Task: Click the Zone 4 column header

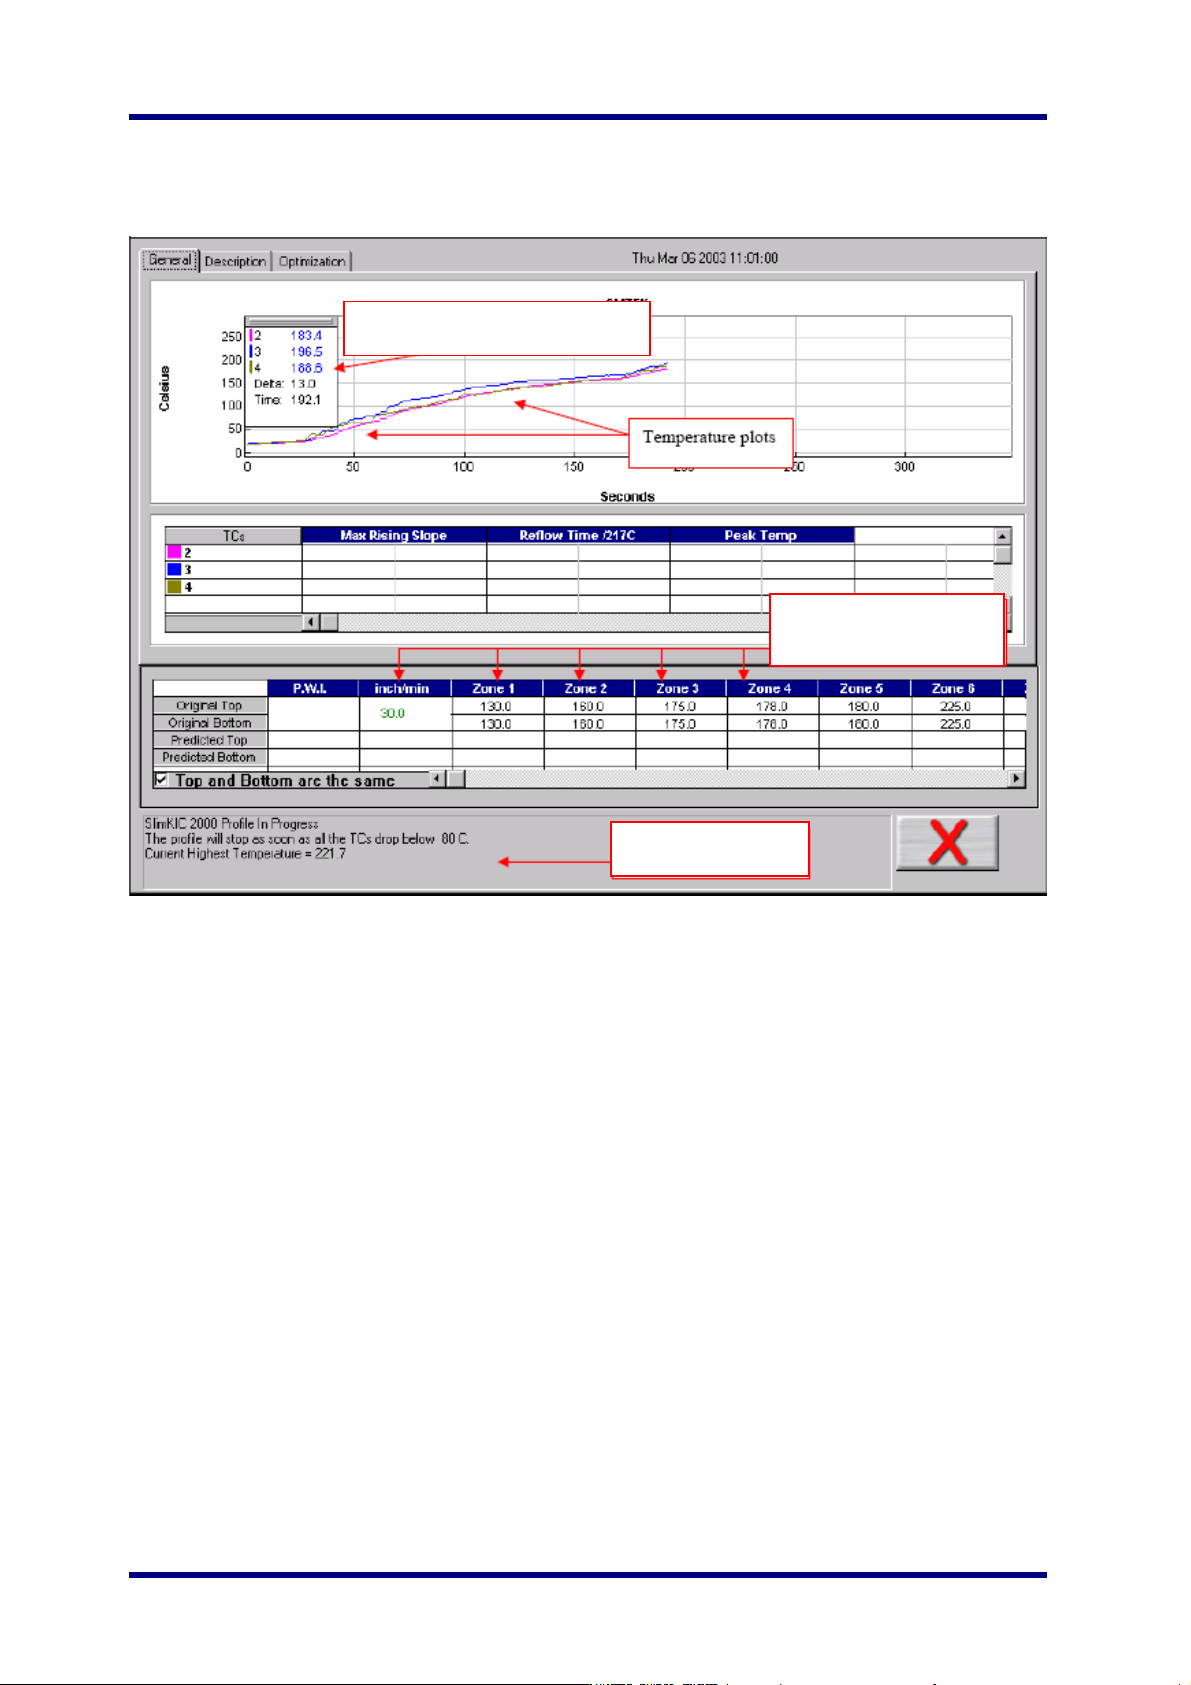Action: coord(772,689)
